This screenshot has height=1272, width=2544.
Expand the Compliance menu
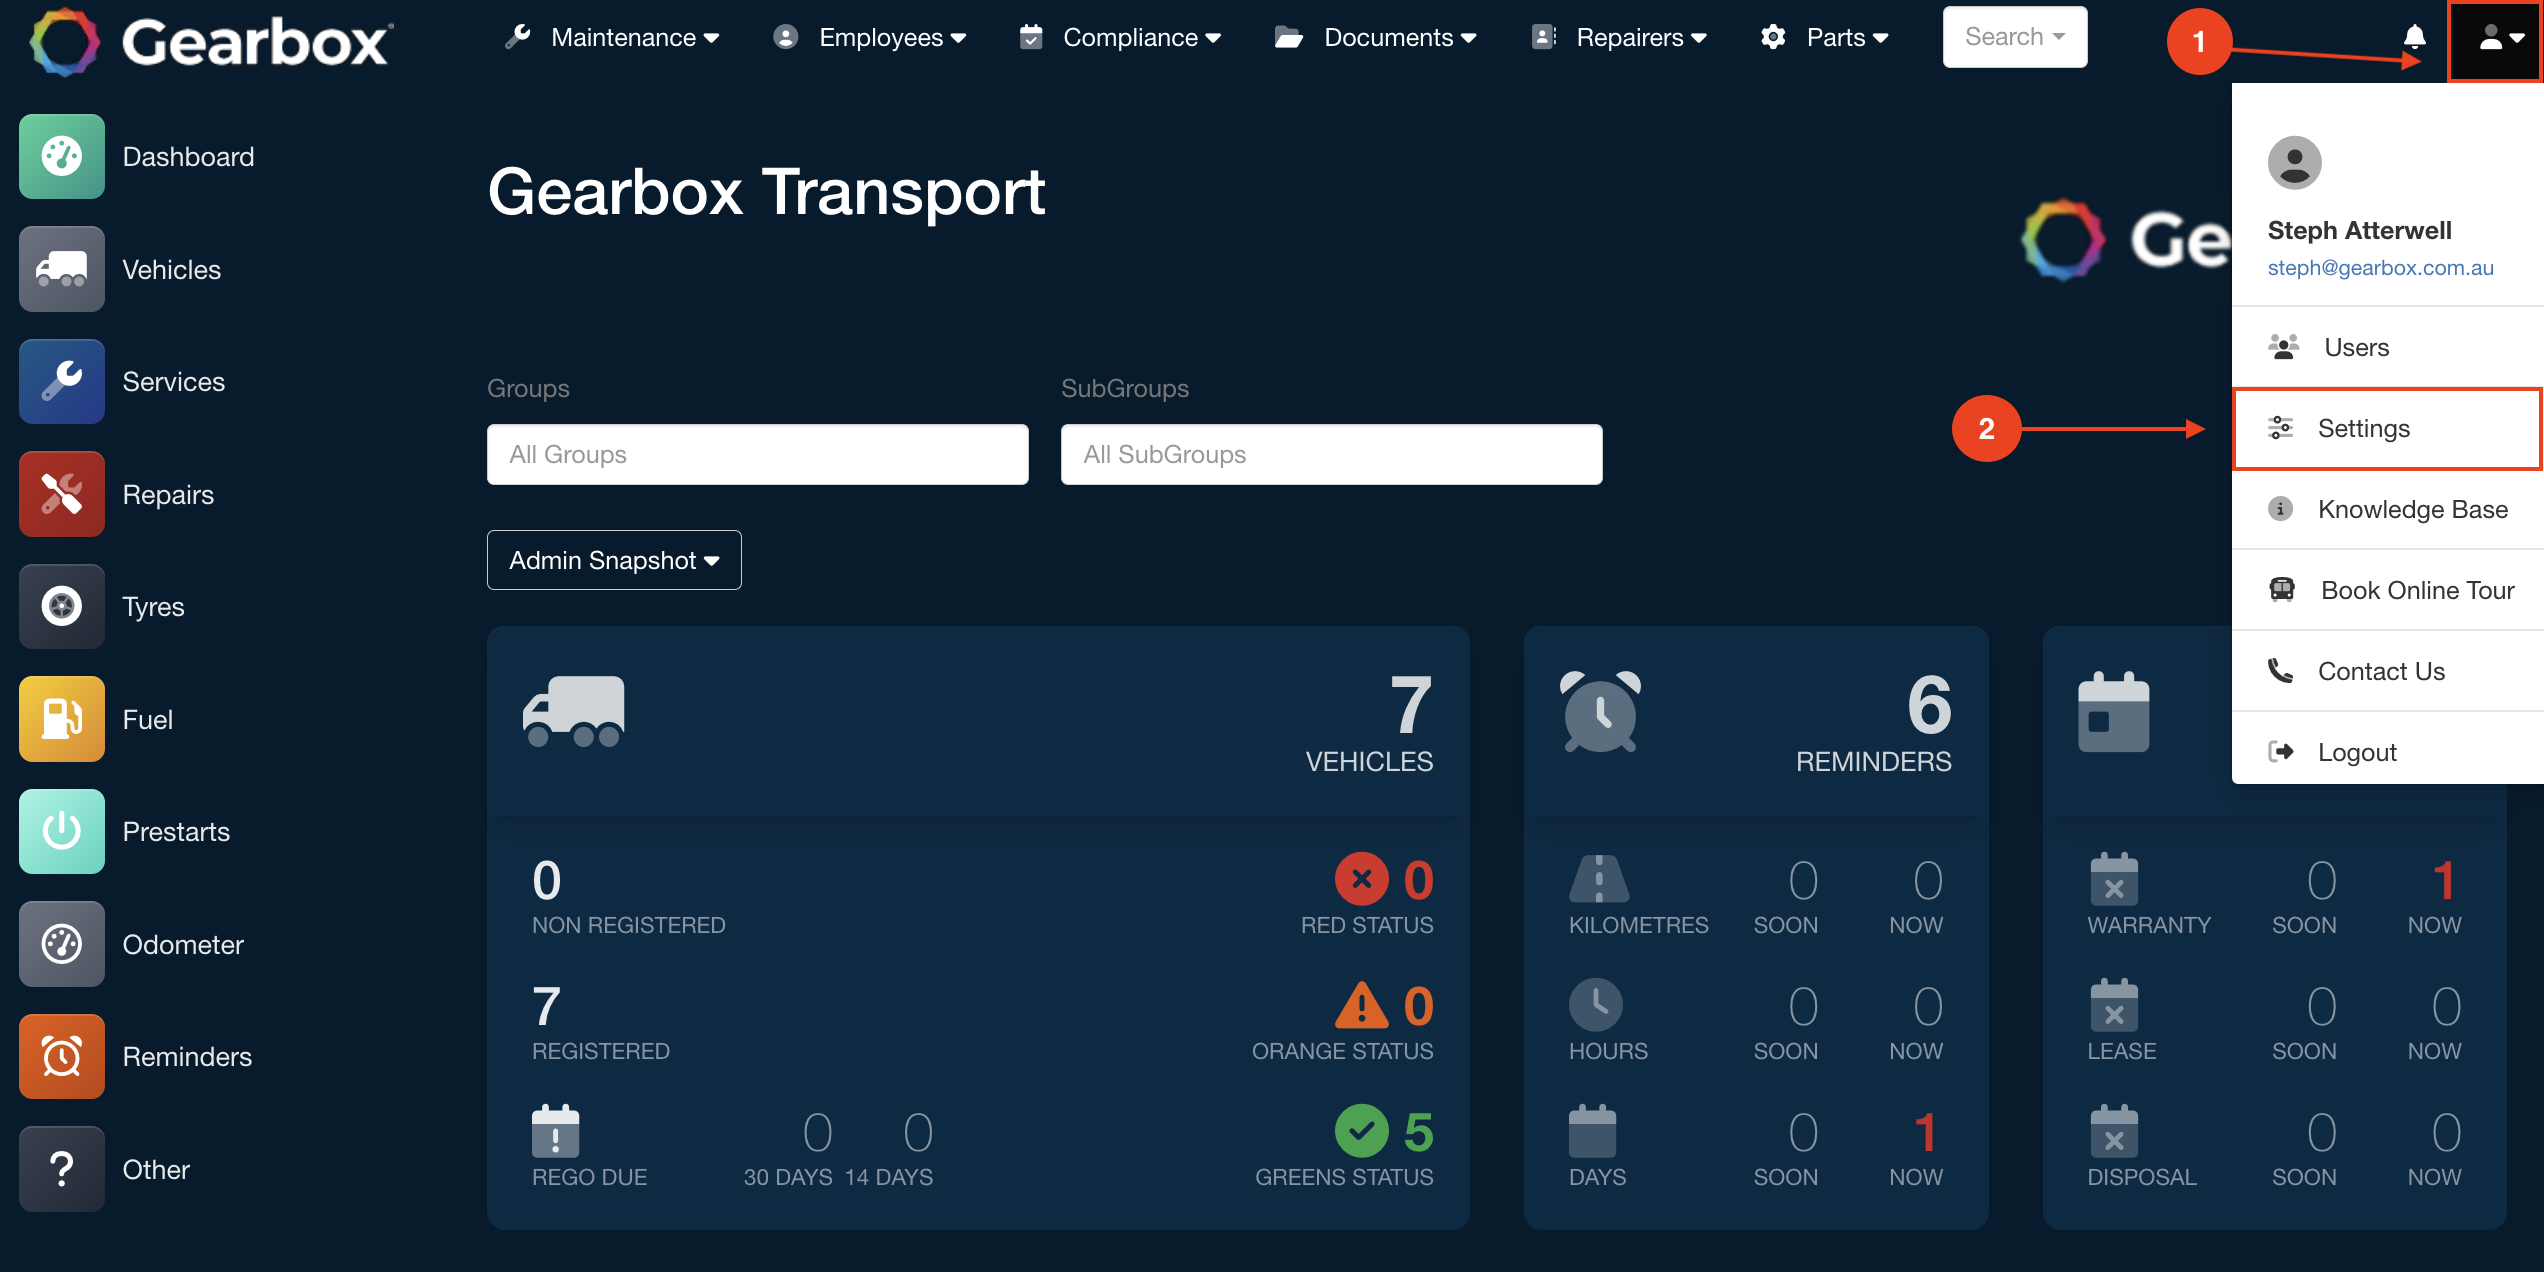[1120, 38]
